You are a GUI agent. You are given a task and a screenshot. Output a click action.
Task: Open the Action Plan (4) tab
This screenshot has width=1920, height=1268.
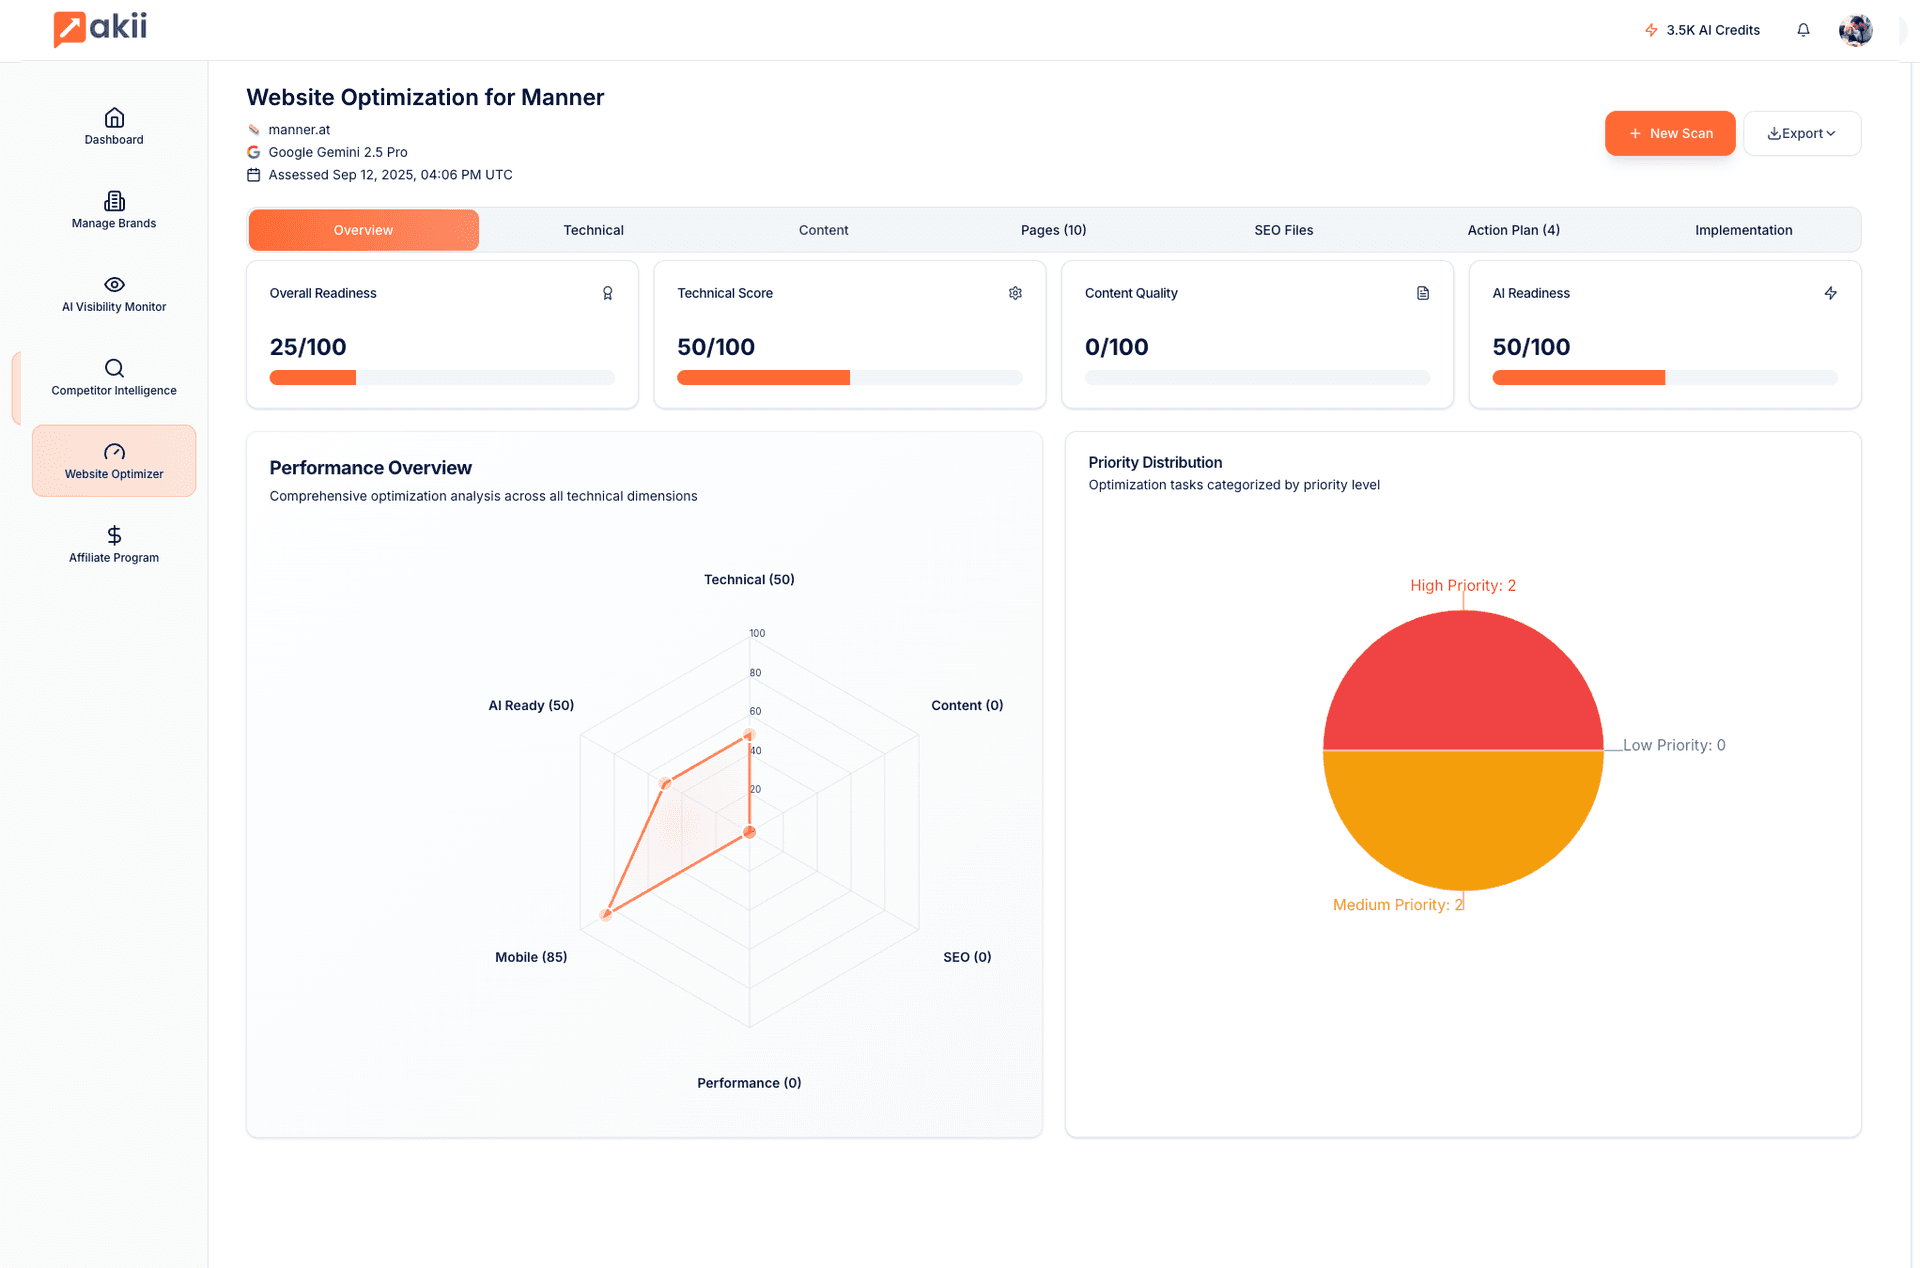[x=1513, y=230]
